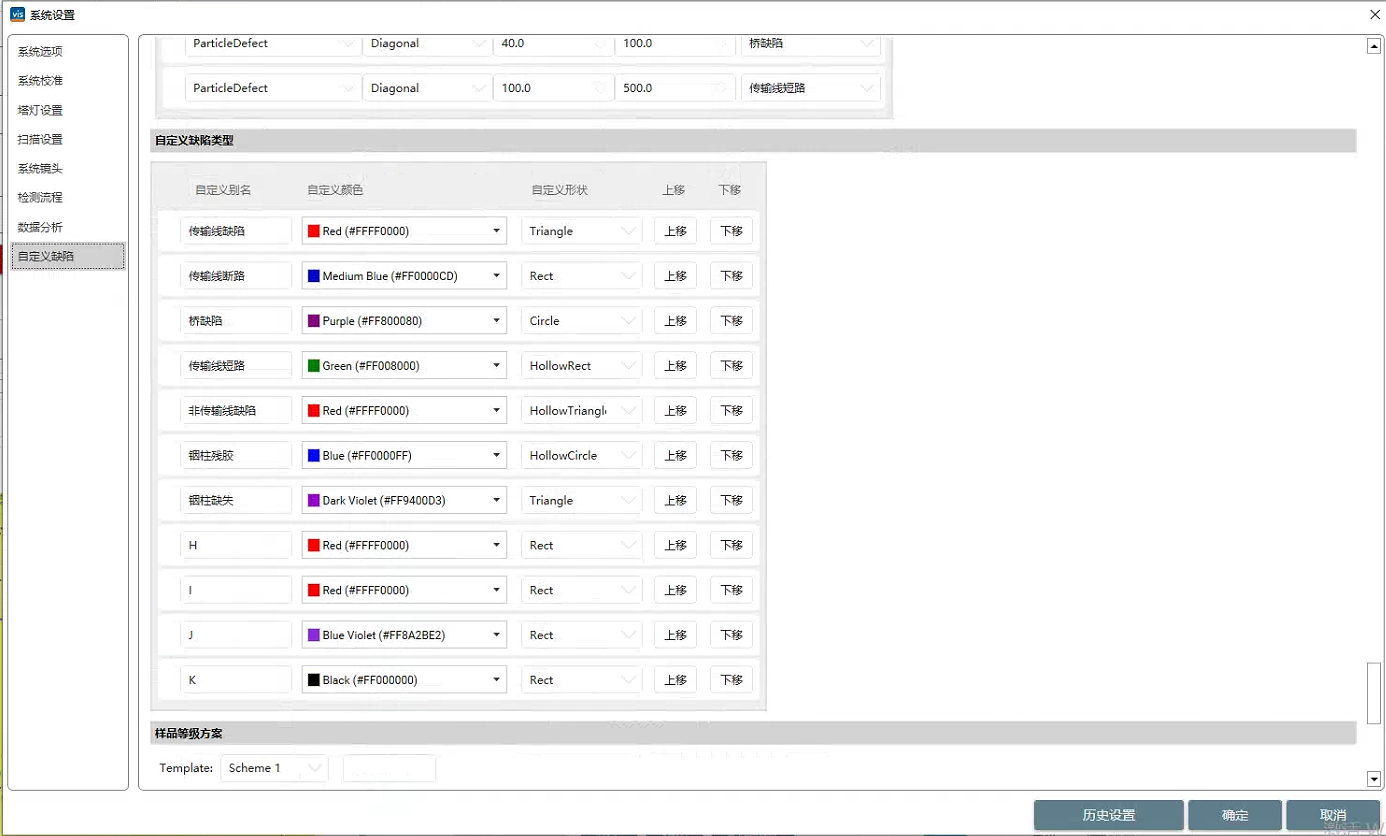
Task: Click the 自定义颜色 column header
Action: (335, 190)
